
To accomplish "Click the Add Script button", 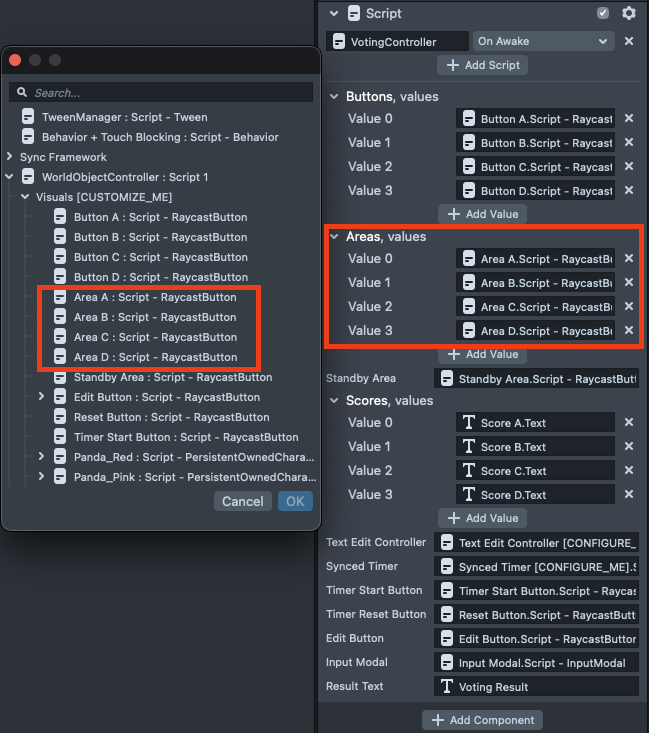I will pyautogui.click(x=483, y=65).
